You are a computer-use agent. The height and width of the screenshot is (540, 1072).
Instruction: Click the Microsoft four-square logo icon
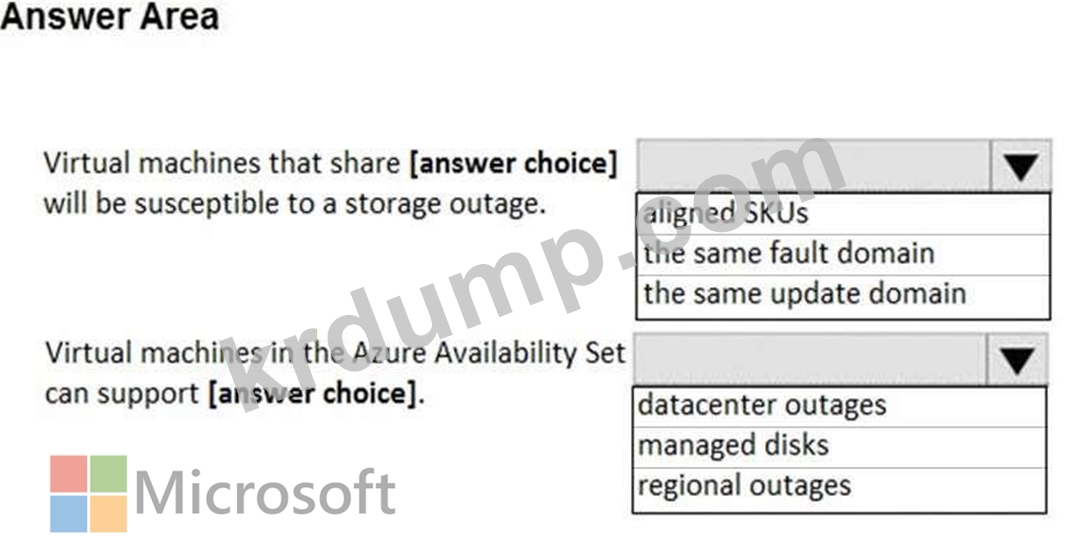[88, 494]
